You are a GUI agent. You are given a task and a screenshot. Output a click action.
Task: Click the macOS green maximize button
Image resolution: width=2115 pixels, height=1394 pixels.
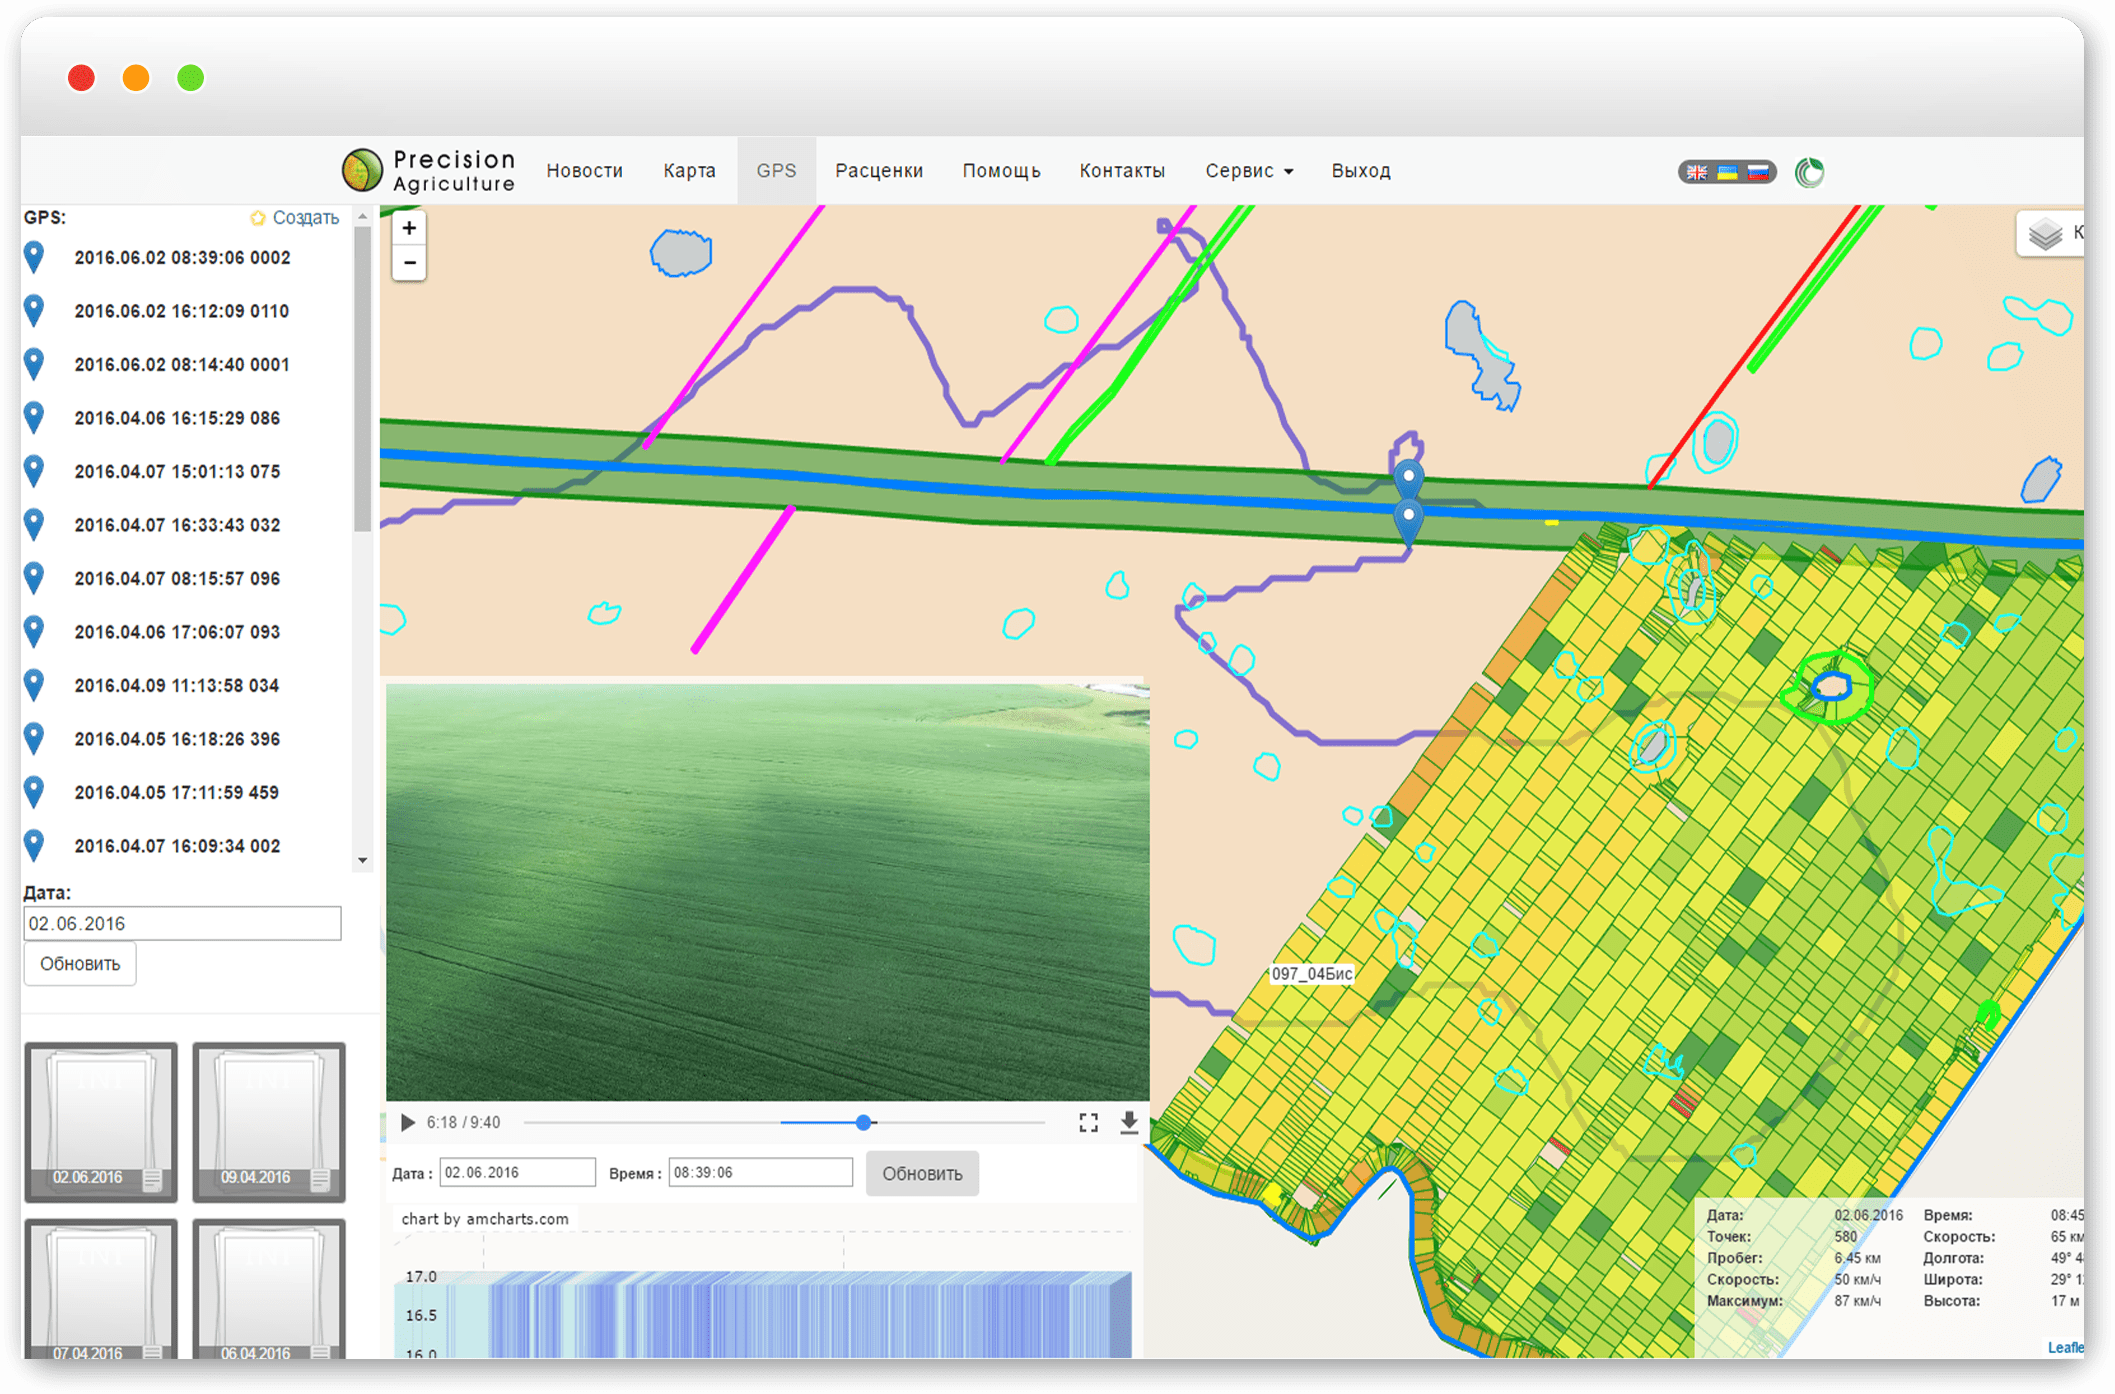point(191,78)
